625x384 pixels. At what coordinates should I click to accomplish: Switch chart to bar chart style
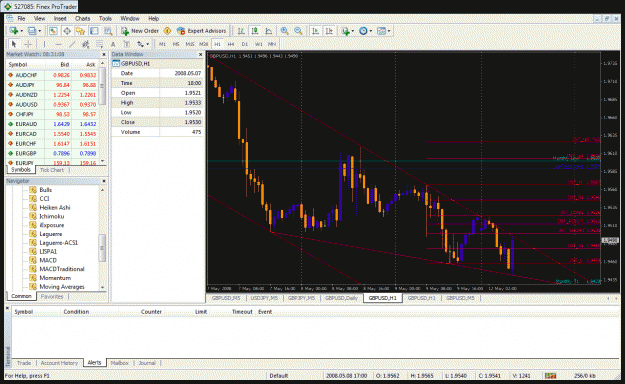(x=241, y=31)
